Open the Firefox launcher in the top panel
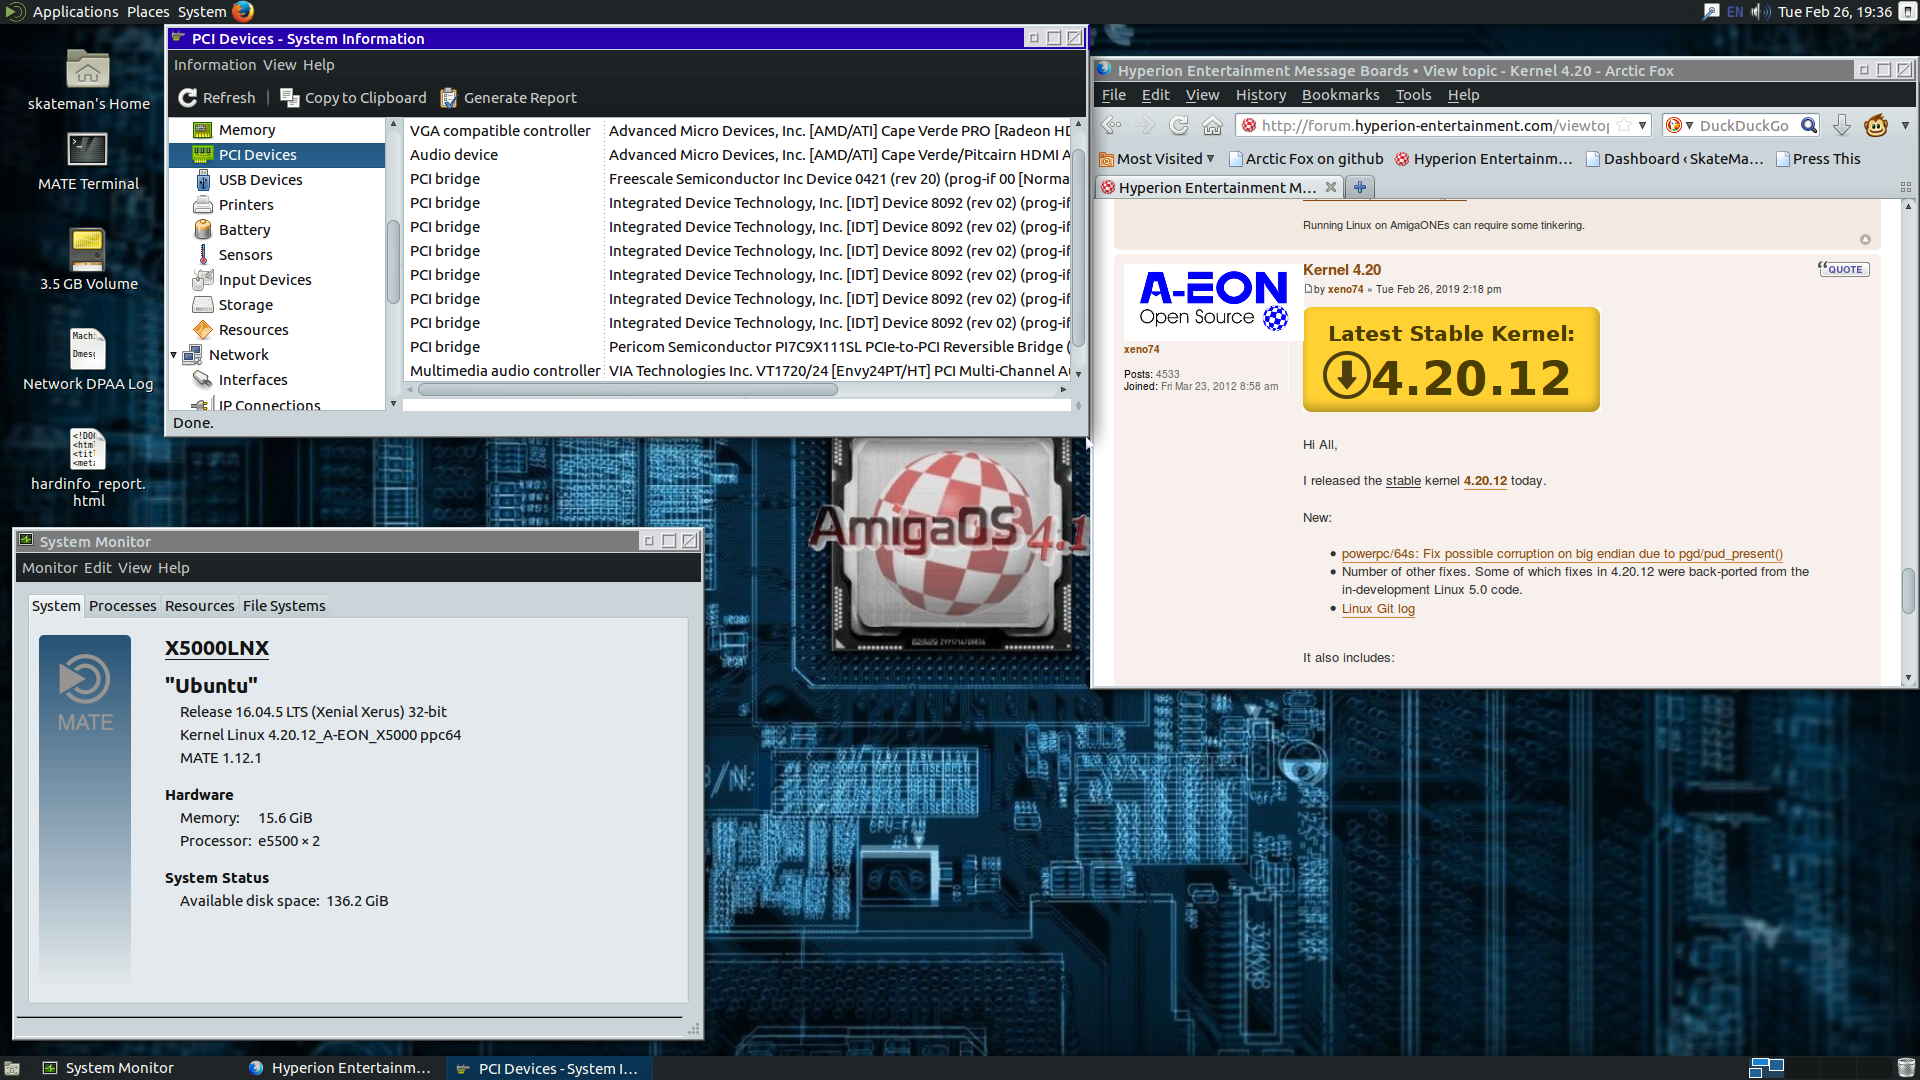The width and height of the screenshot is (1920, 1080). point(243,12)
